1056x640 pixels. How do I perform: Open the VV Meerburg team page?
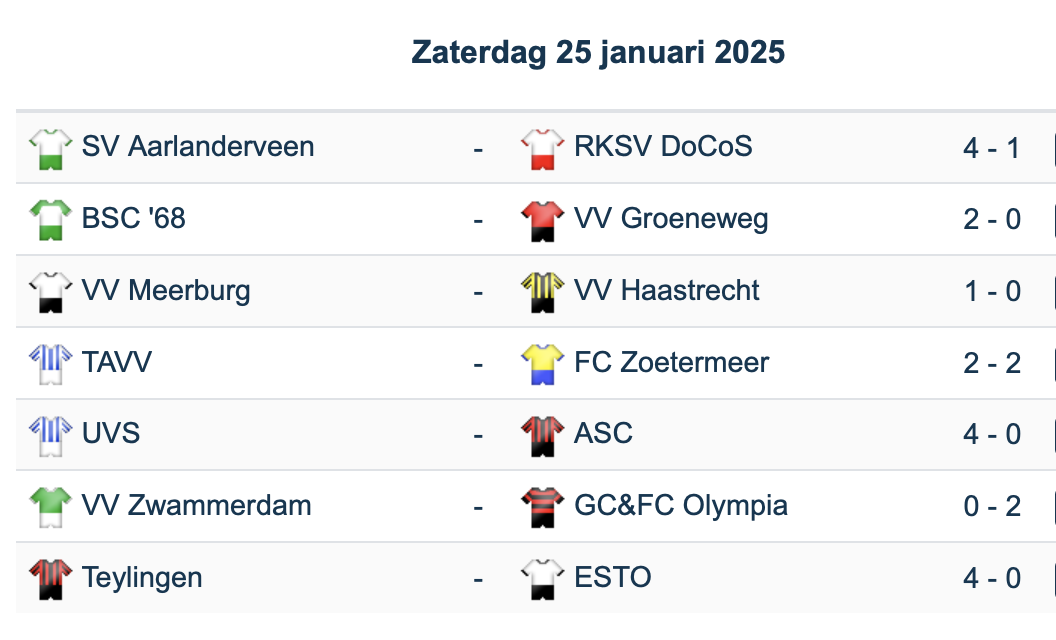(x=166, y=291)
